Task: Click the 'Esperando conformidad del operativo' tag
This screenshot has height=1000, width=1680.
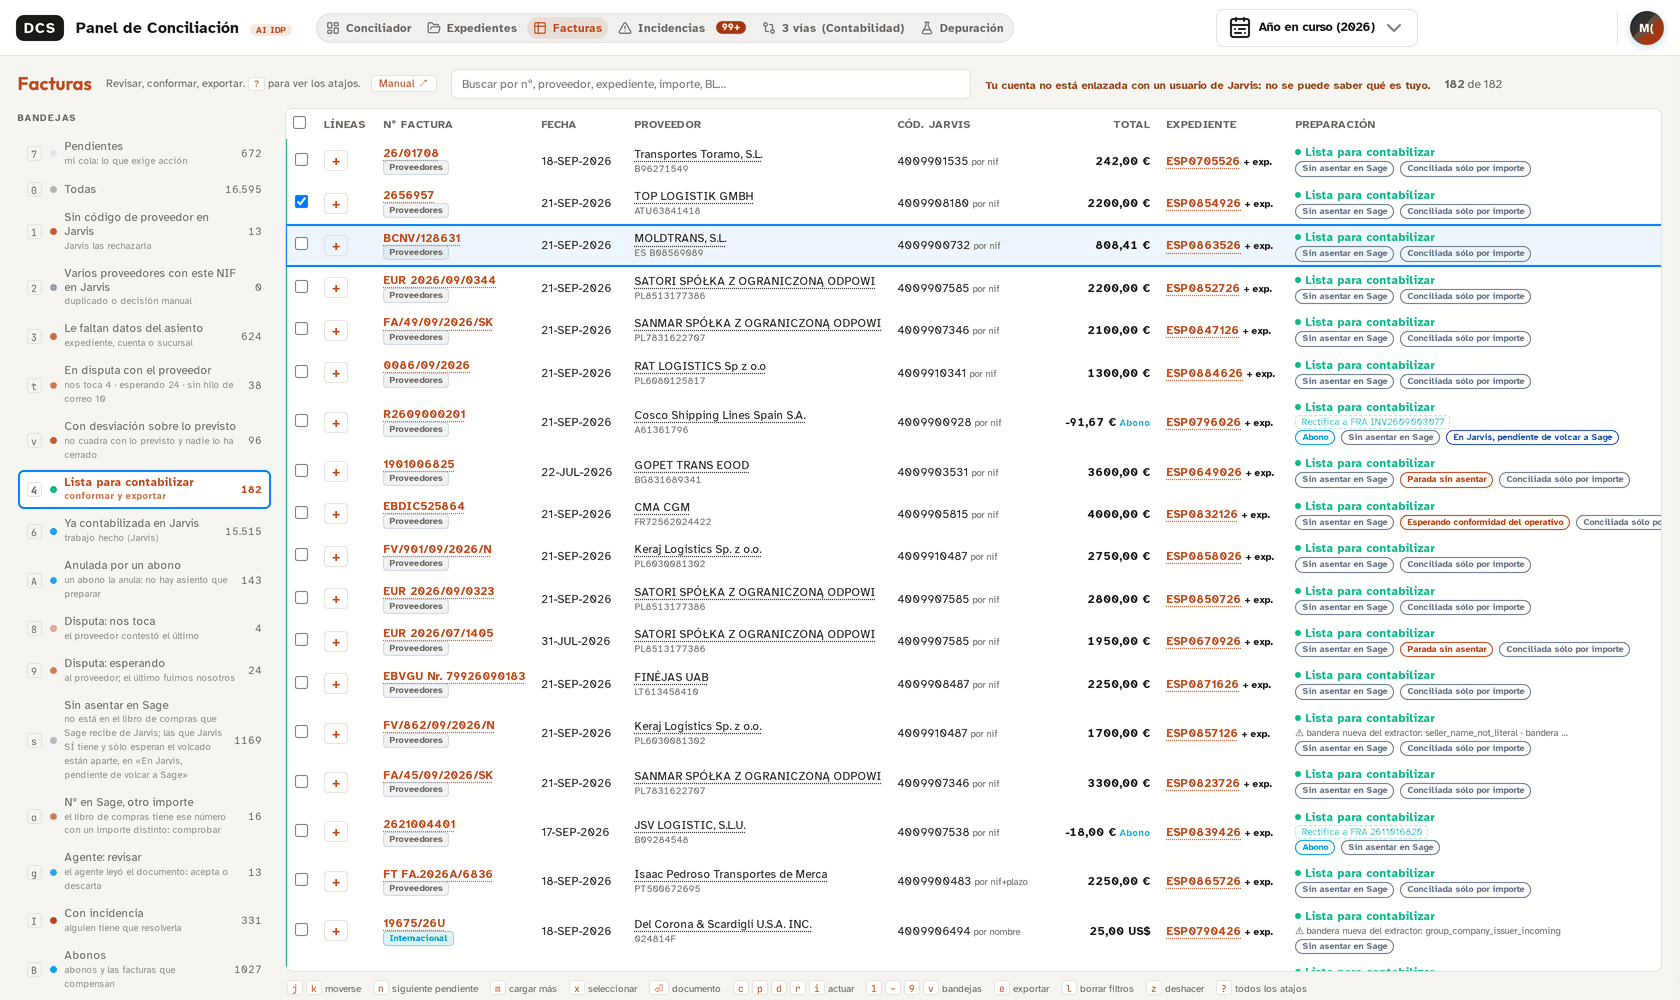Action: [x=1484, y=522]
